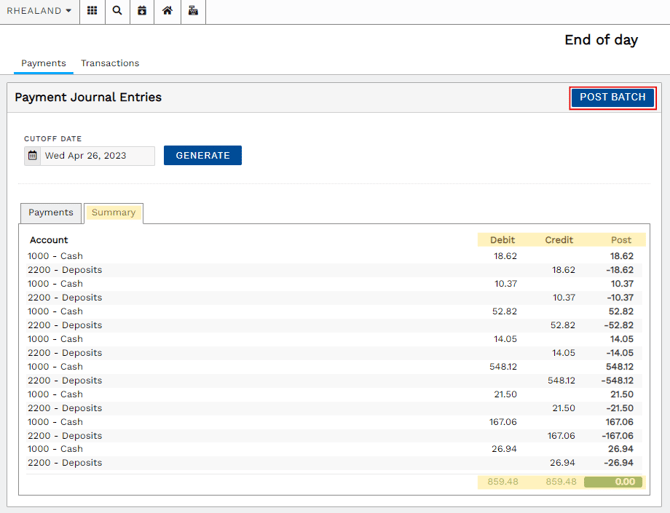This screenshot has height=513, width=670.
Task: Click debit value 26.94
Action: click(x=504, y=449)
